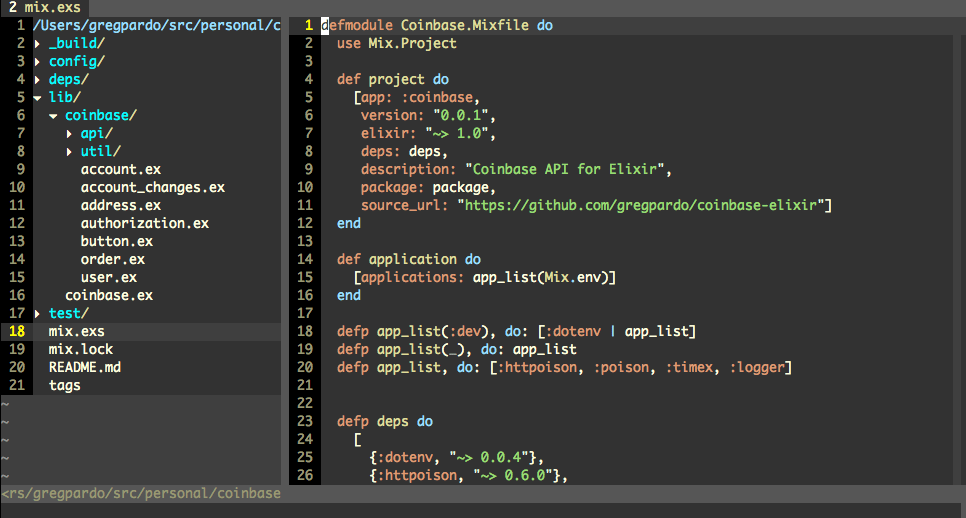Click 'defp app_list(_)' line
Screen dimensions: 966x518
pos(457,349)
